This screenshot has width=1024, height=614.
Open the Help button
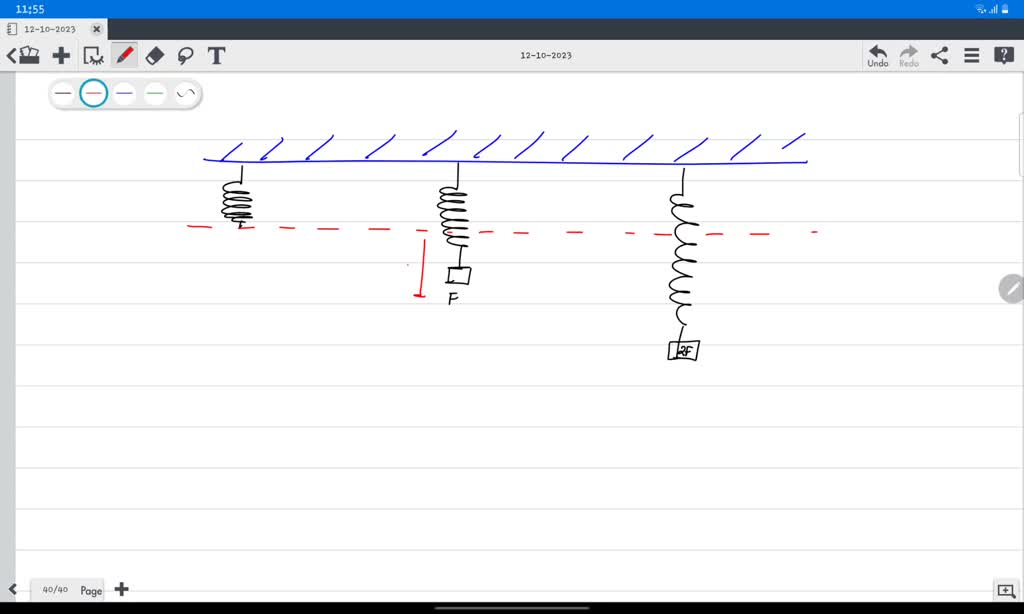tap(1004, 56)
